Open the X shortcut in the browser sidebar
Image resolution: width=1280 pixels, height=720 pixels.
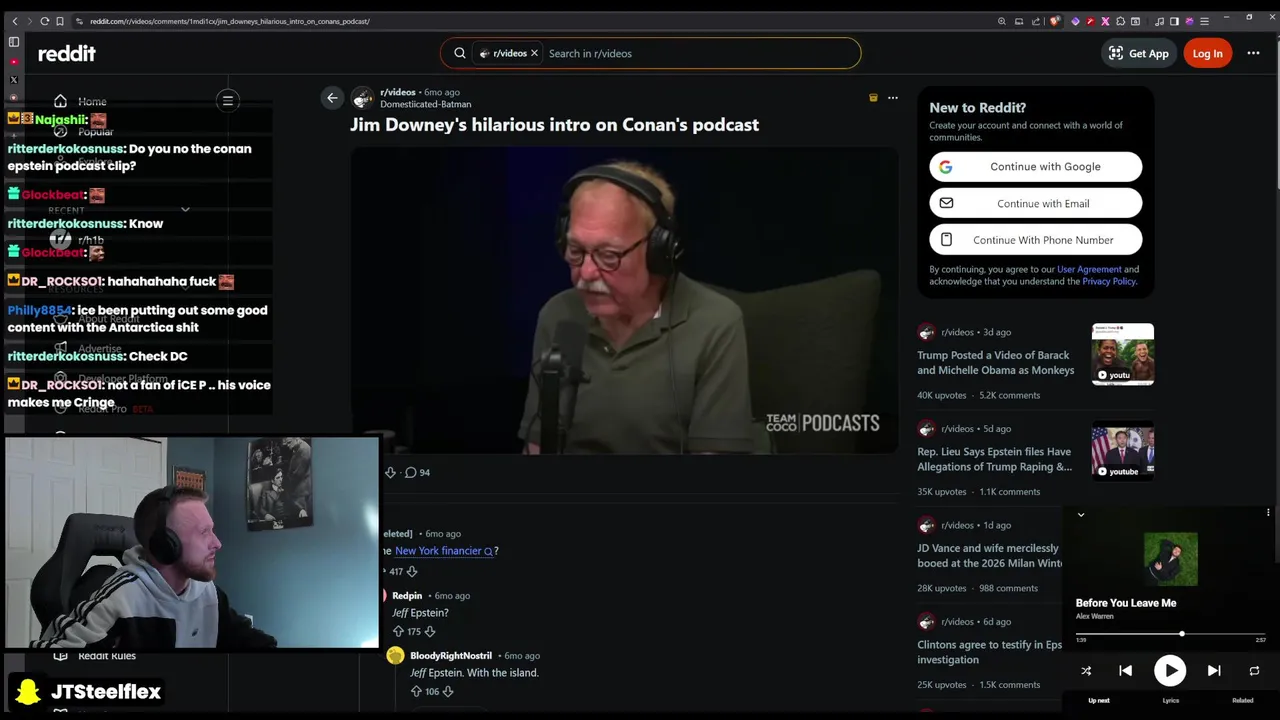[x=13, y=80]
